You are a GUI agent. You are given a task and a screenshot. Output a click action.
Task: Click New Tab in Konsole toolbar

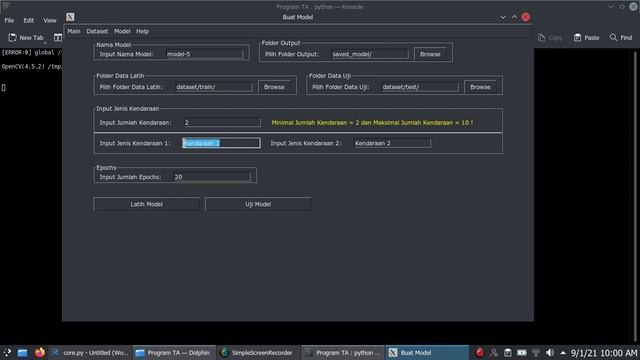coord(26,38)
